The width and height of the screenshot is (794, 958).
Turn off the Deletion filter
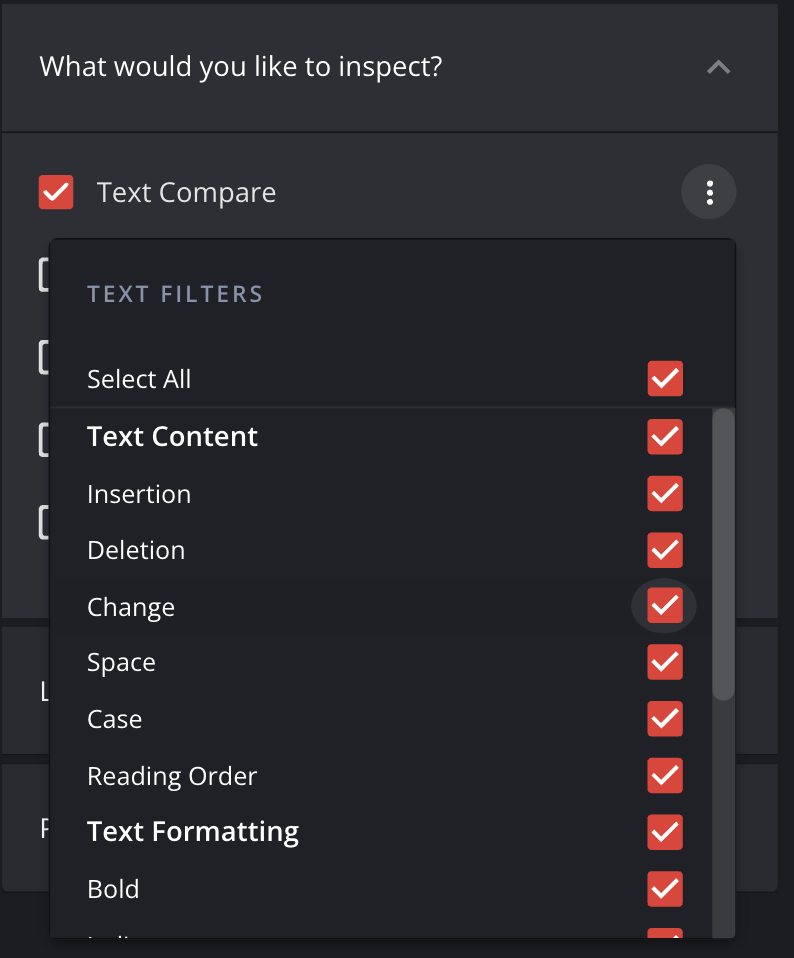tap(665, 550)
